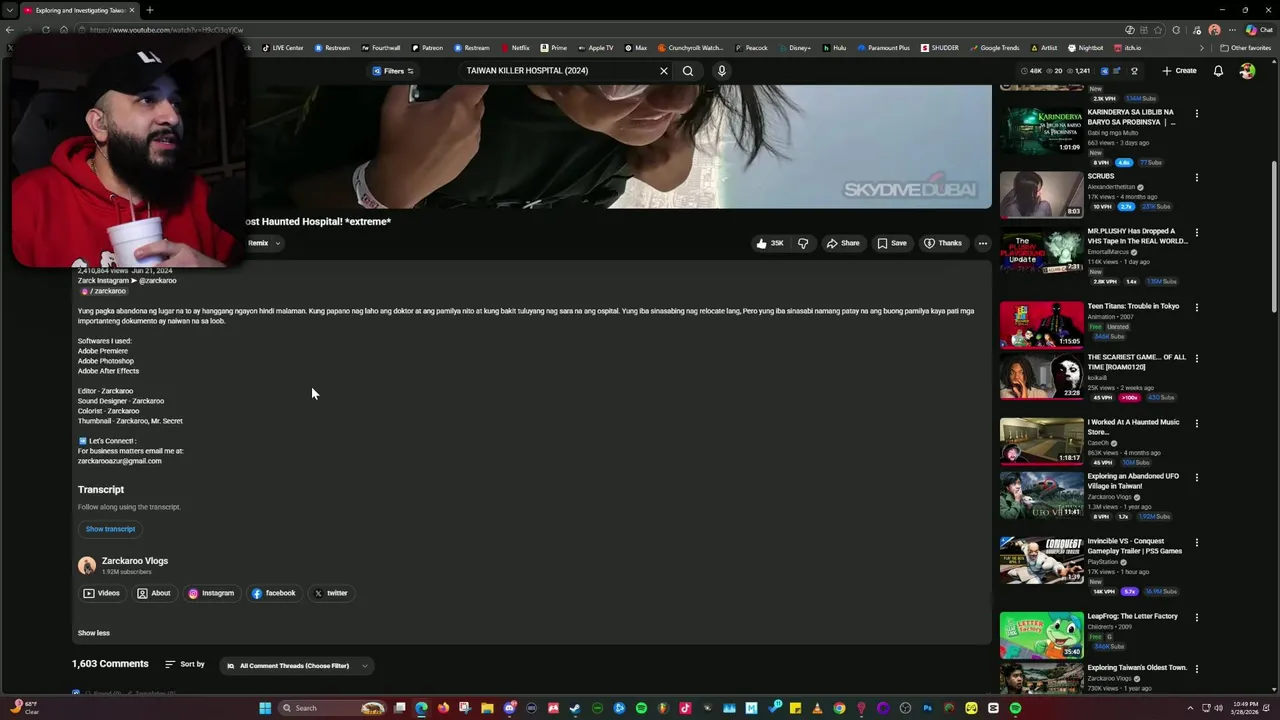Open Zarckaroo Vlogs channel name

135,561
